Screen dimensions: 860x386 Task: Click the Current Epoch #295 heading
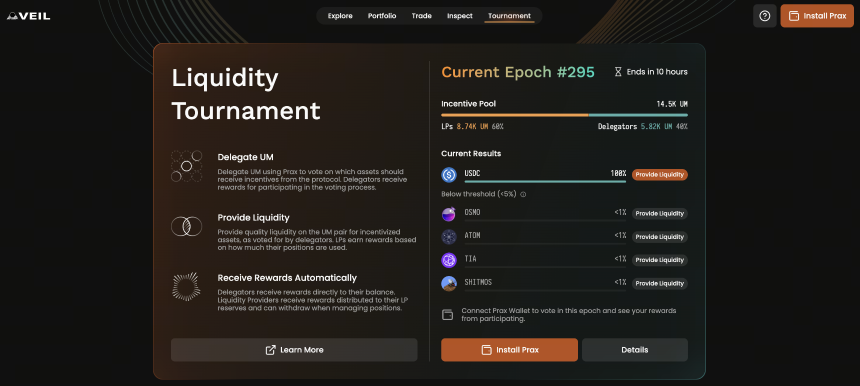[518, 72]
